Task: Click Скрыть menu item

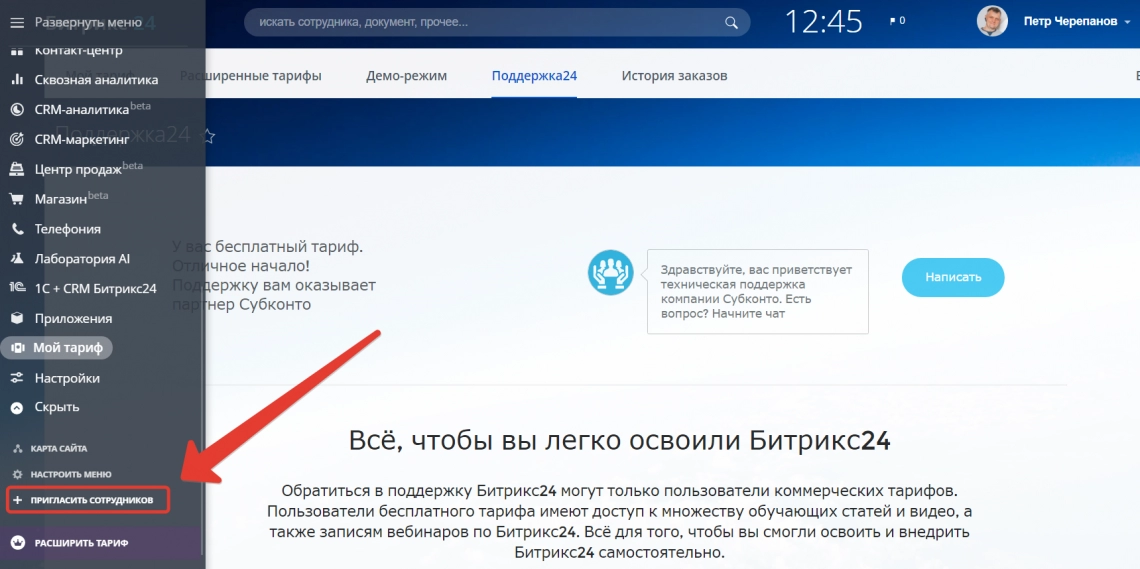Action: point(57,407)
